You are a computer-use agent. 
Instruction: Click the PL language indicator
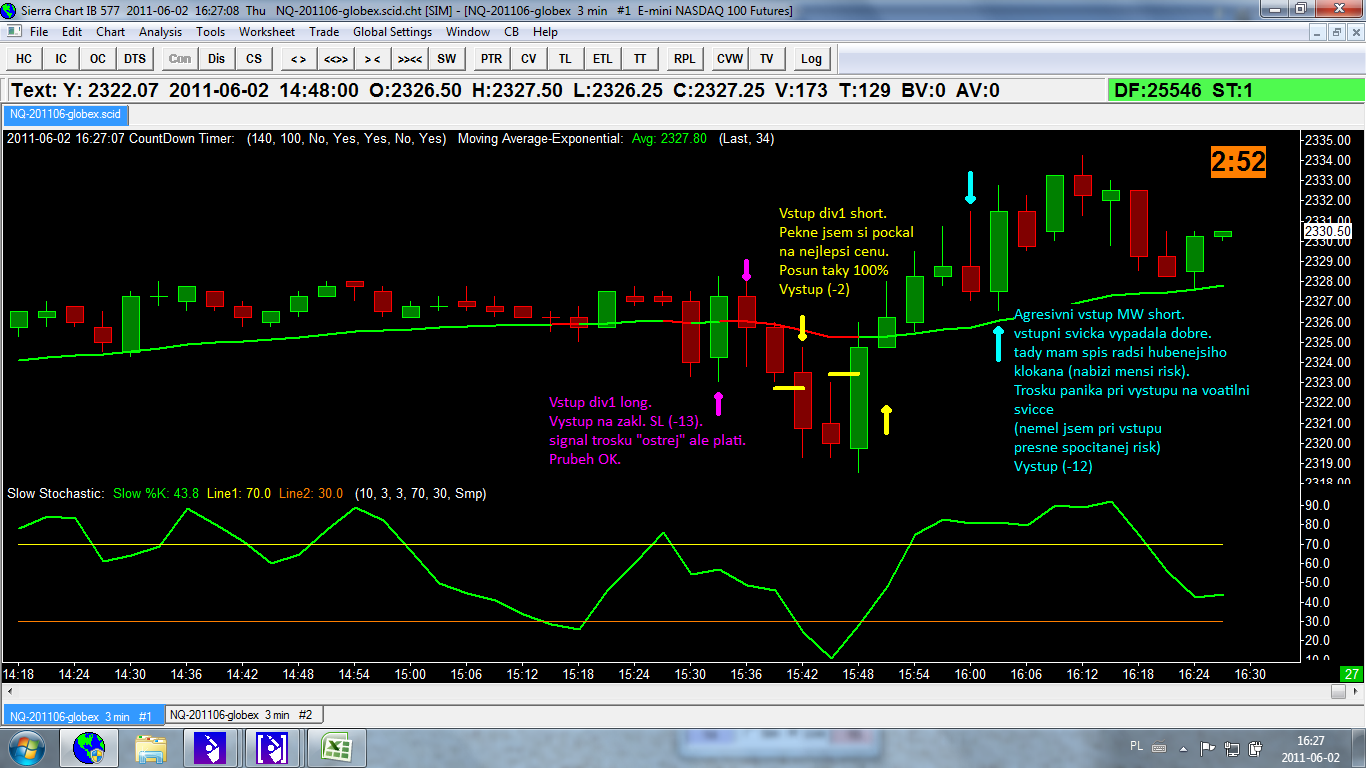coord(1136,746)
